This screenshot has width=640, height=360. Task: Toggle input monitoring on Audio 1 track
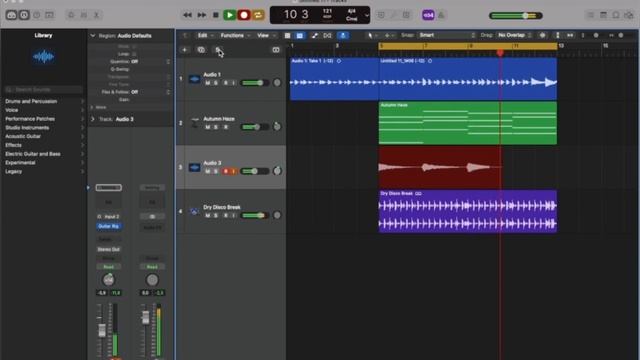(x=234, y=83)
